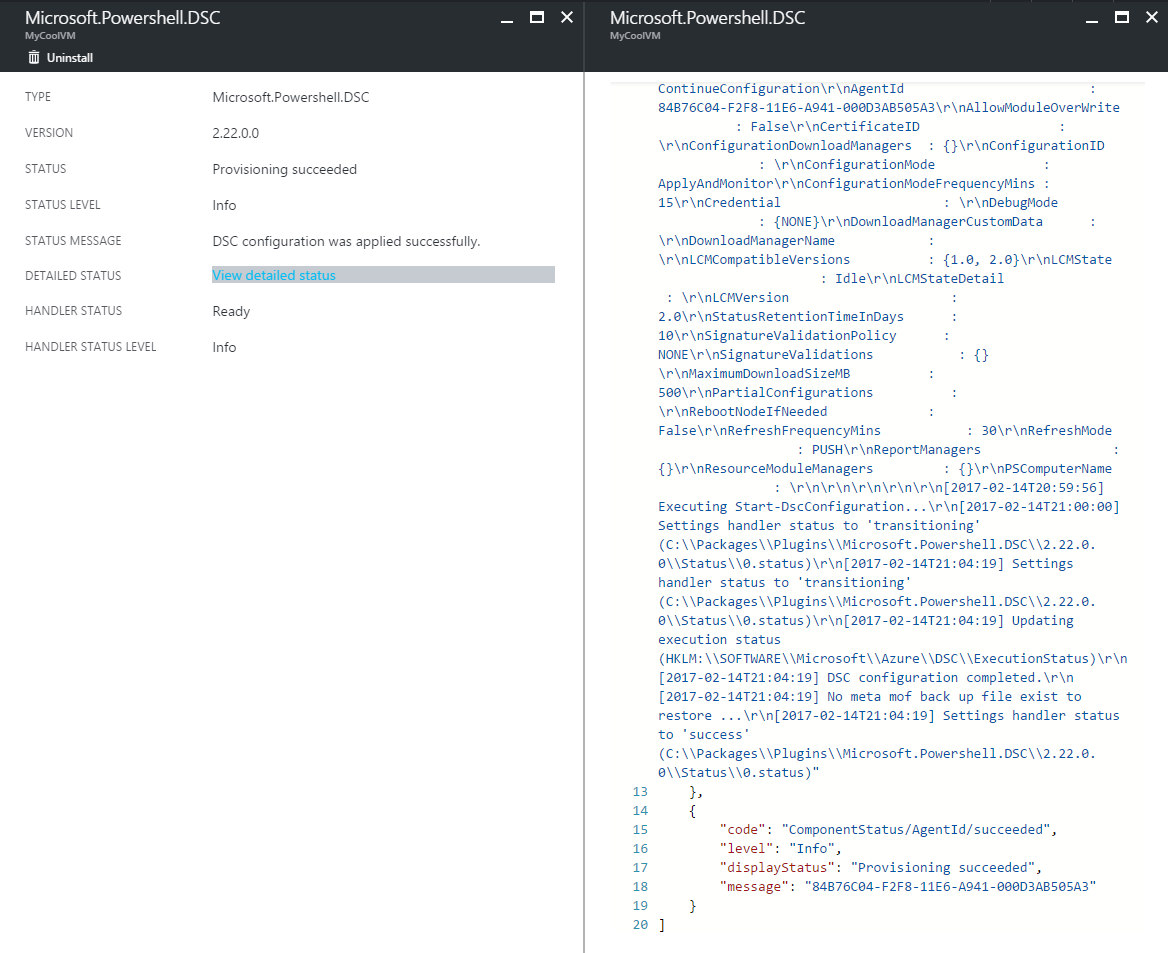Screen dimensions: 1168x953
Task: Maximize the right detailed status blade
Action: 1122,17
